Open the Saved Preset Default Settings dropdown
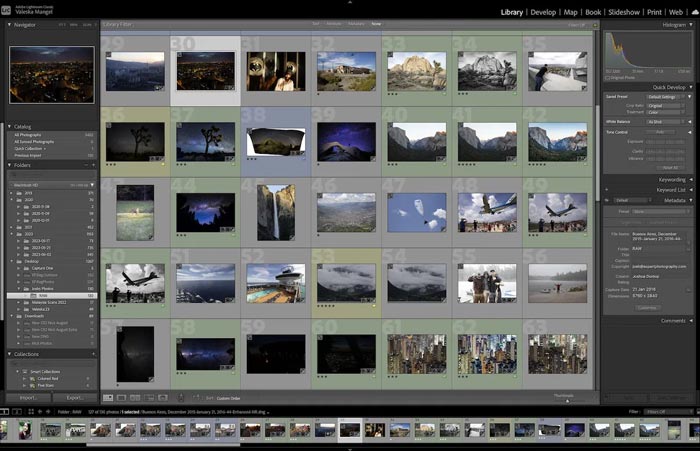The height and width of the screenshot is (451, 700). pos(665,96)
